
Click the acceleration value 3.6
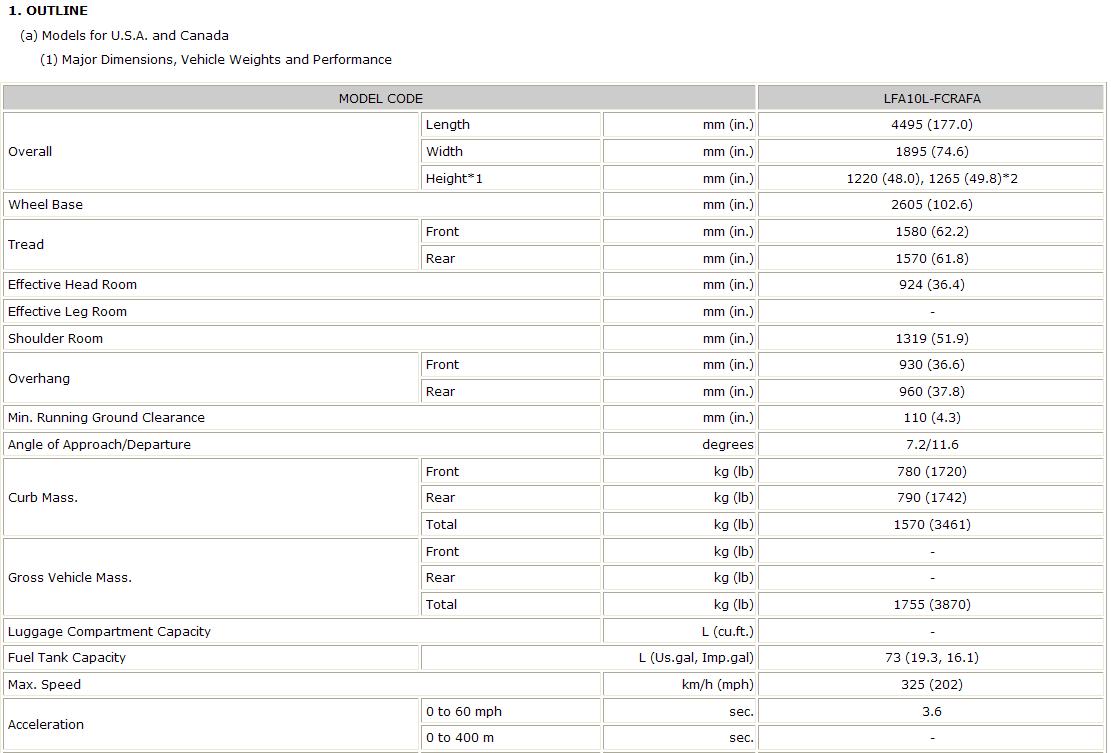click(932, 712)
